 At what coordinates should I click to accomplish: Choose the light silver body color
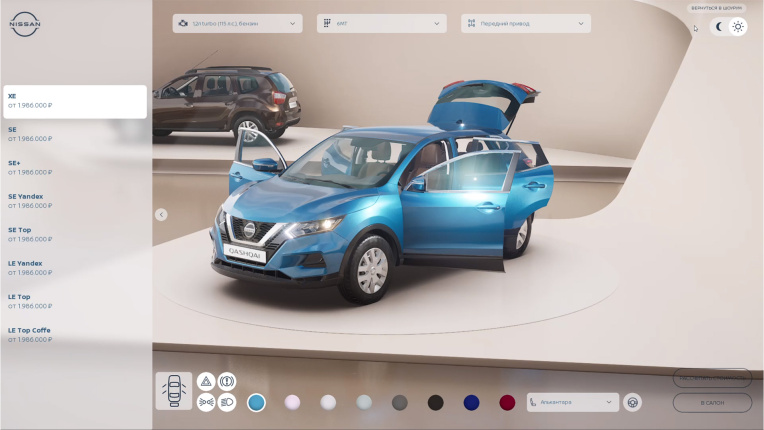[x=364, y=403]
